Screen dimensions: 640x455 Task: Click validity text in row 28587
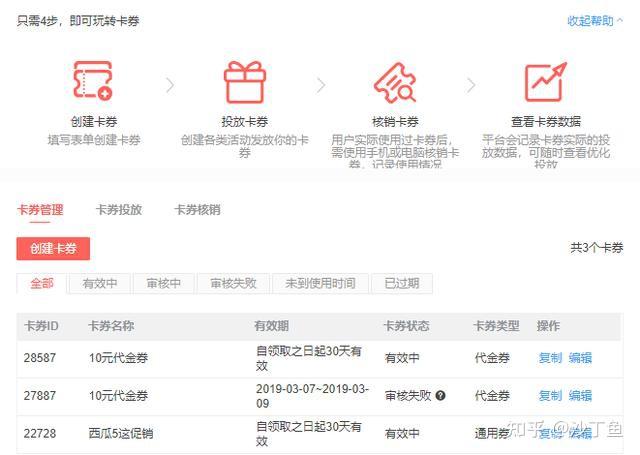[x=309, y=358]
